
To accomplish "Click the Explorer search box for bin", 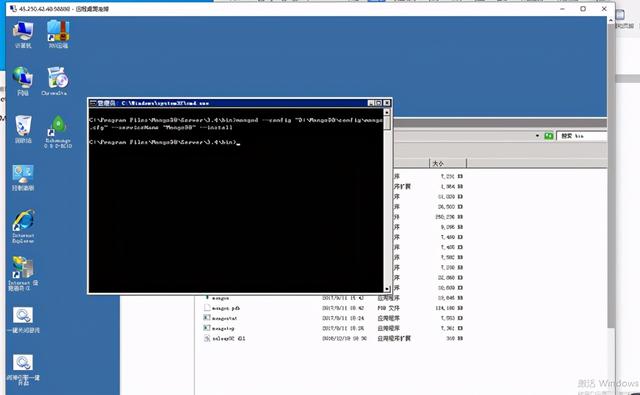I will [582, 136].
